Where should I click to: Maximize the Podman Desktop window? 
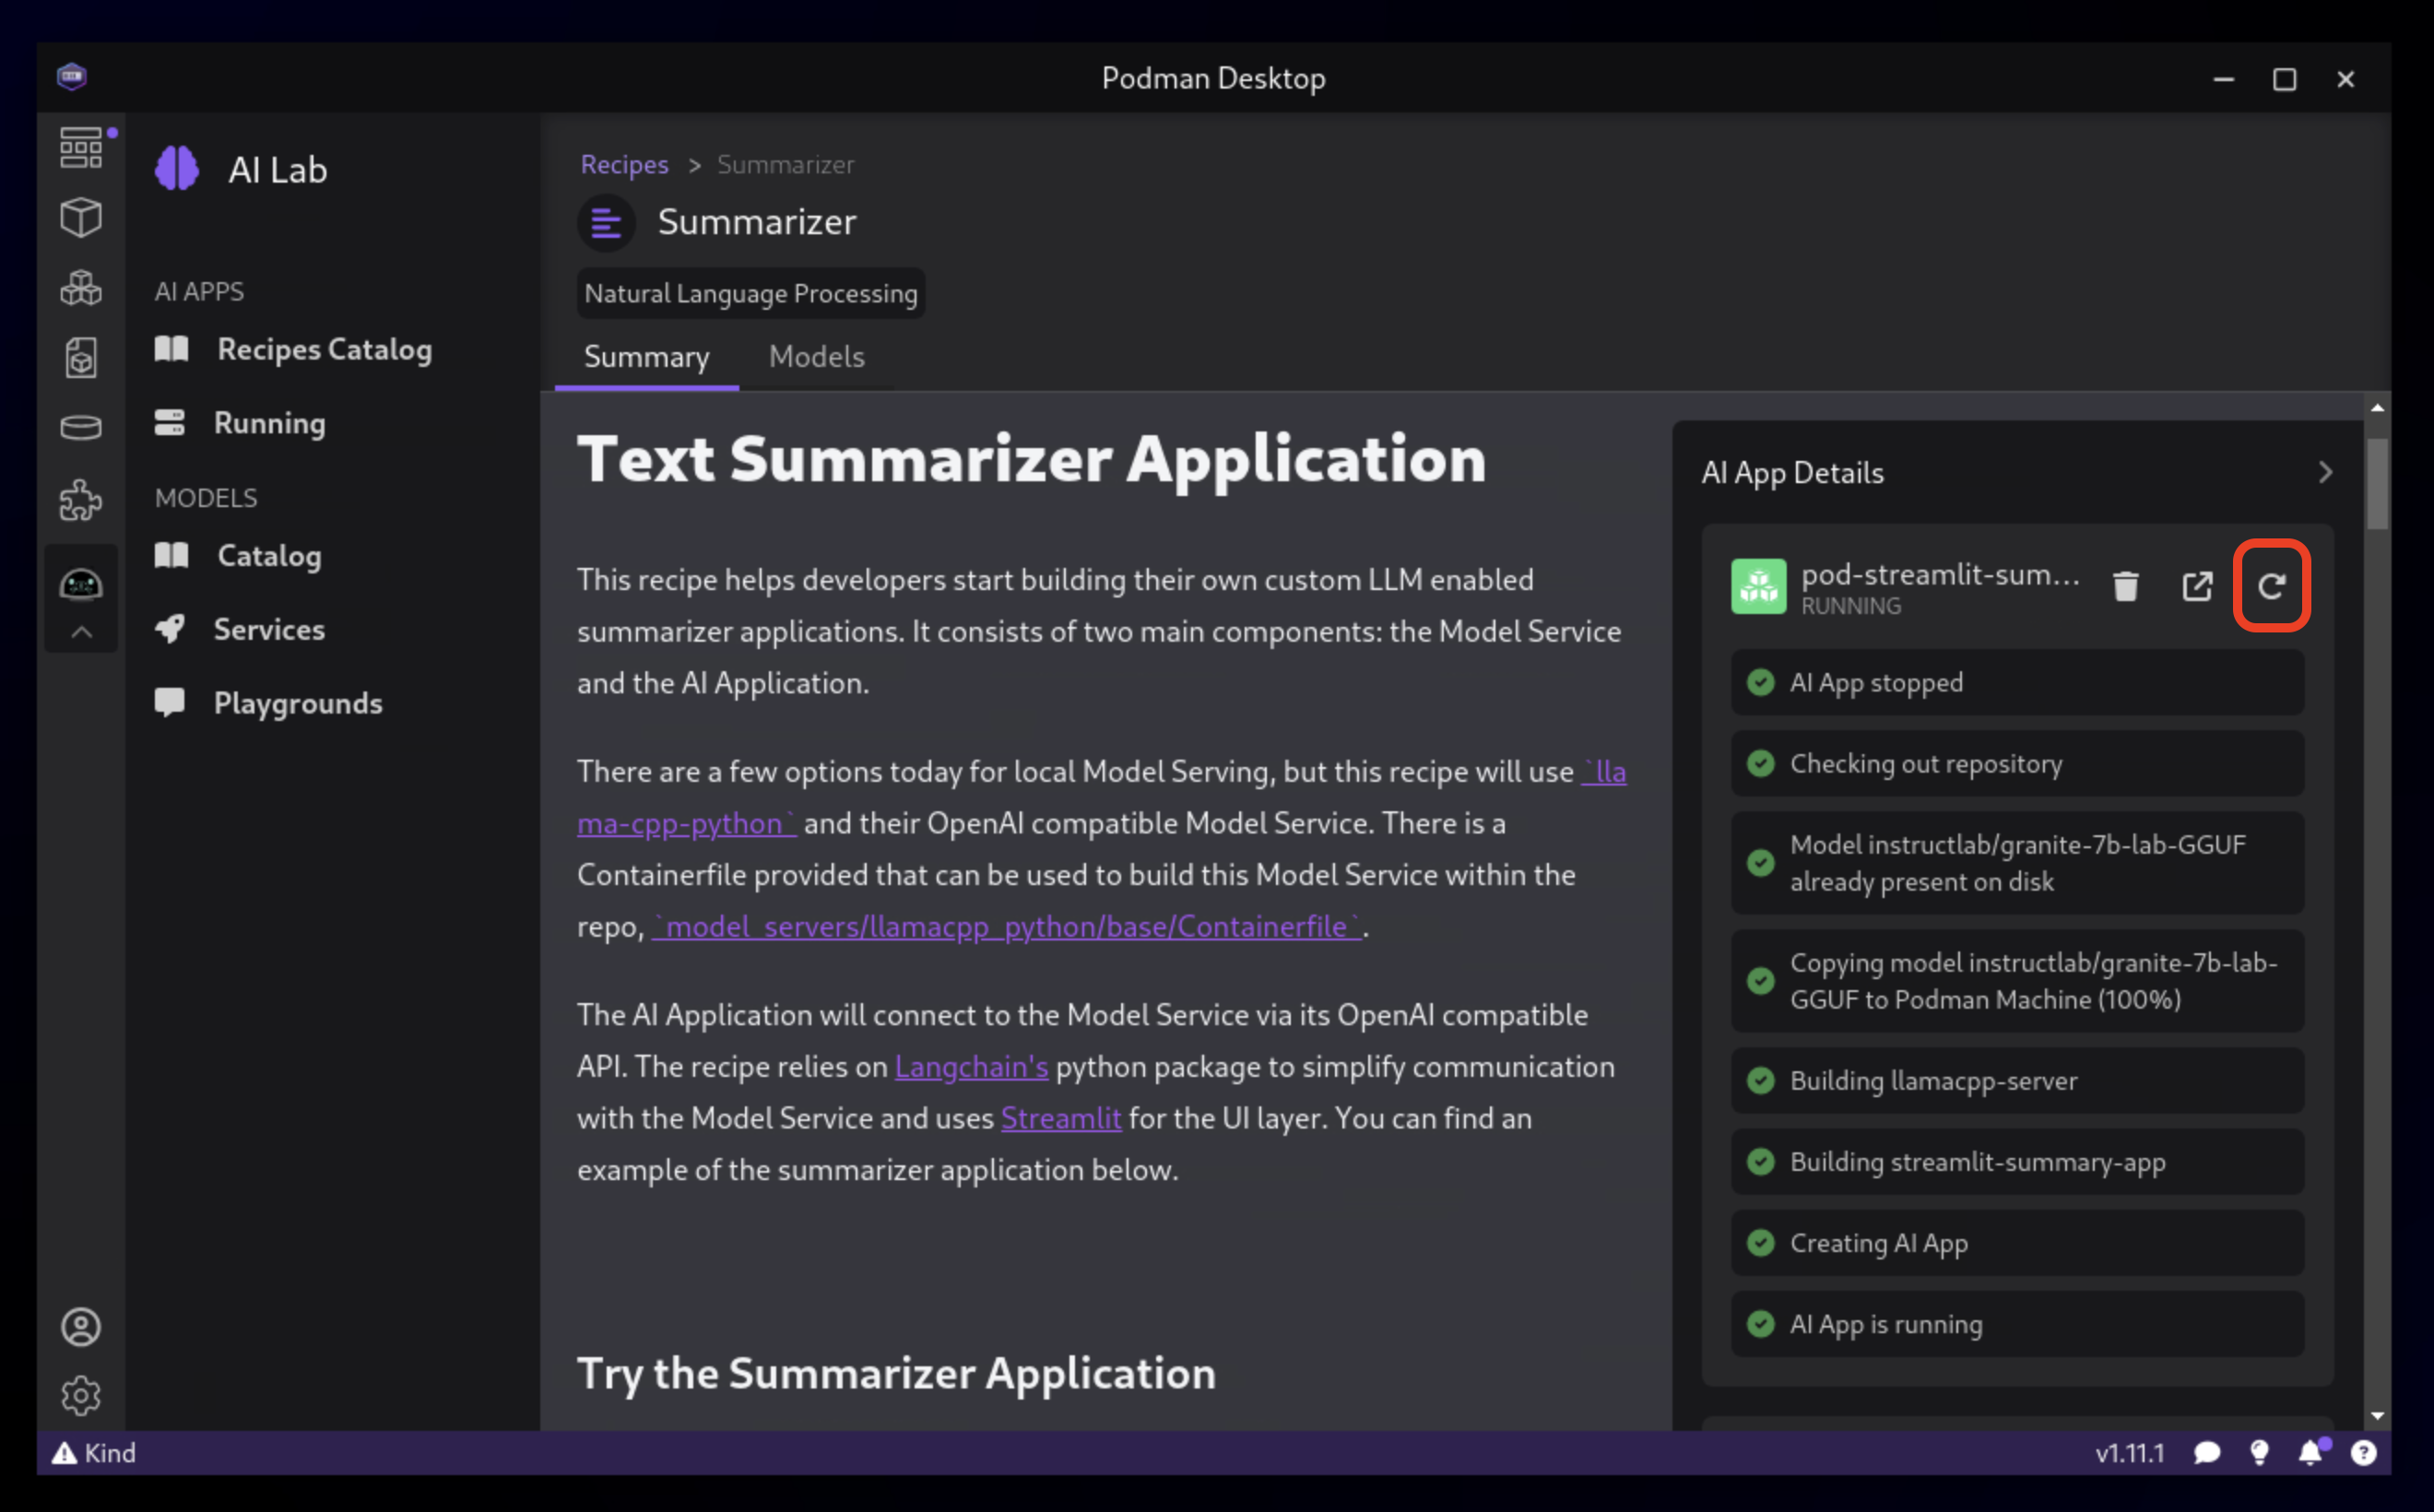(2284, 79)
